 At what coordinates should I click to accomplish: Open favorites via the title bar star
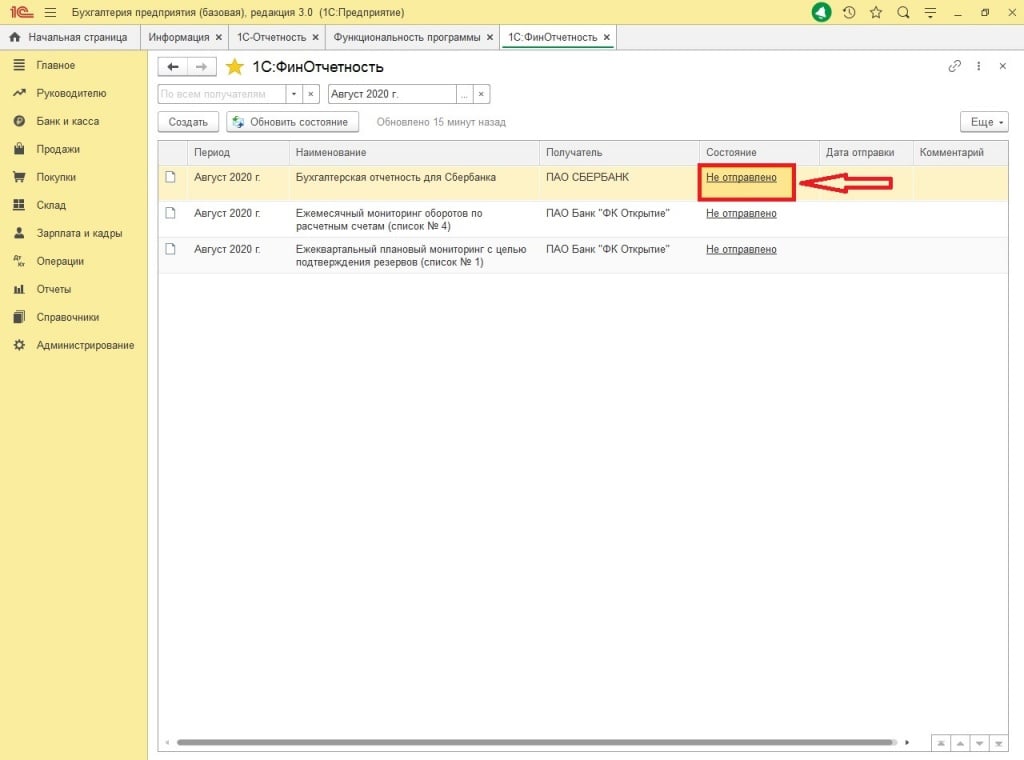pyautogui.click(x=876, y=12)
